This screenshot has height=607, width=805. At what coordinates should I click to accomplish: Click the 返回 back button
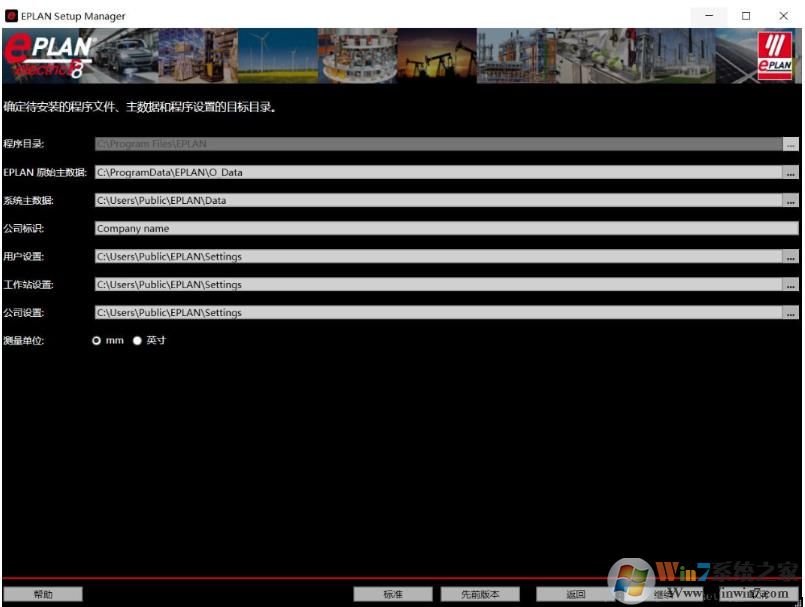point(576,594)
